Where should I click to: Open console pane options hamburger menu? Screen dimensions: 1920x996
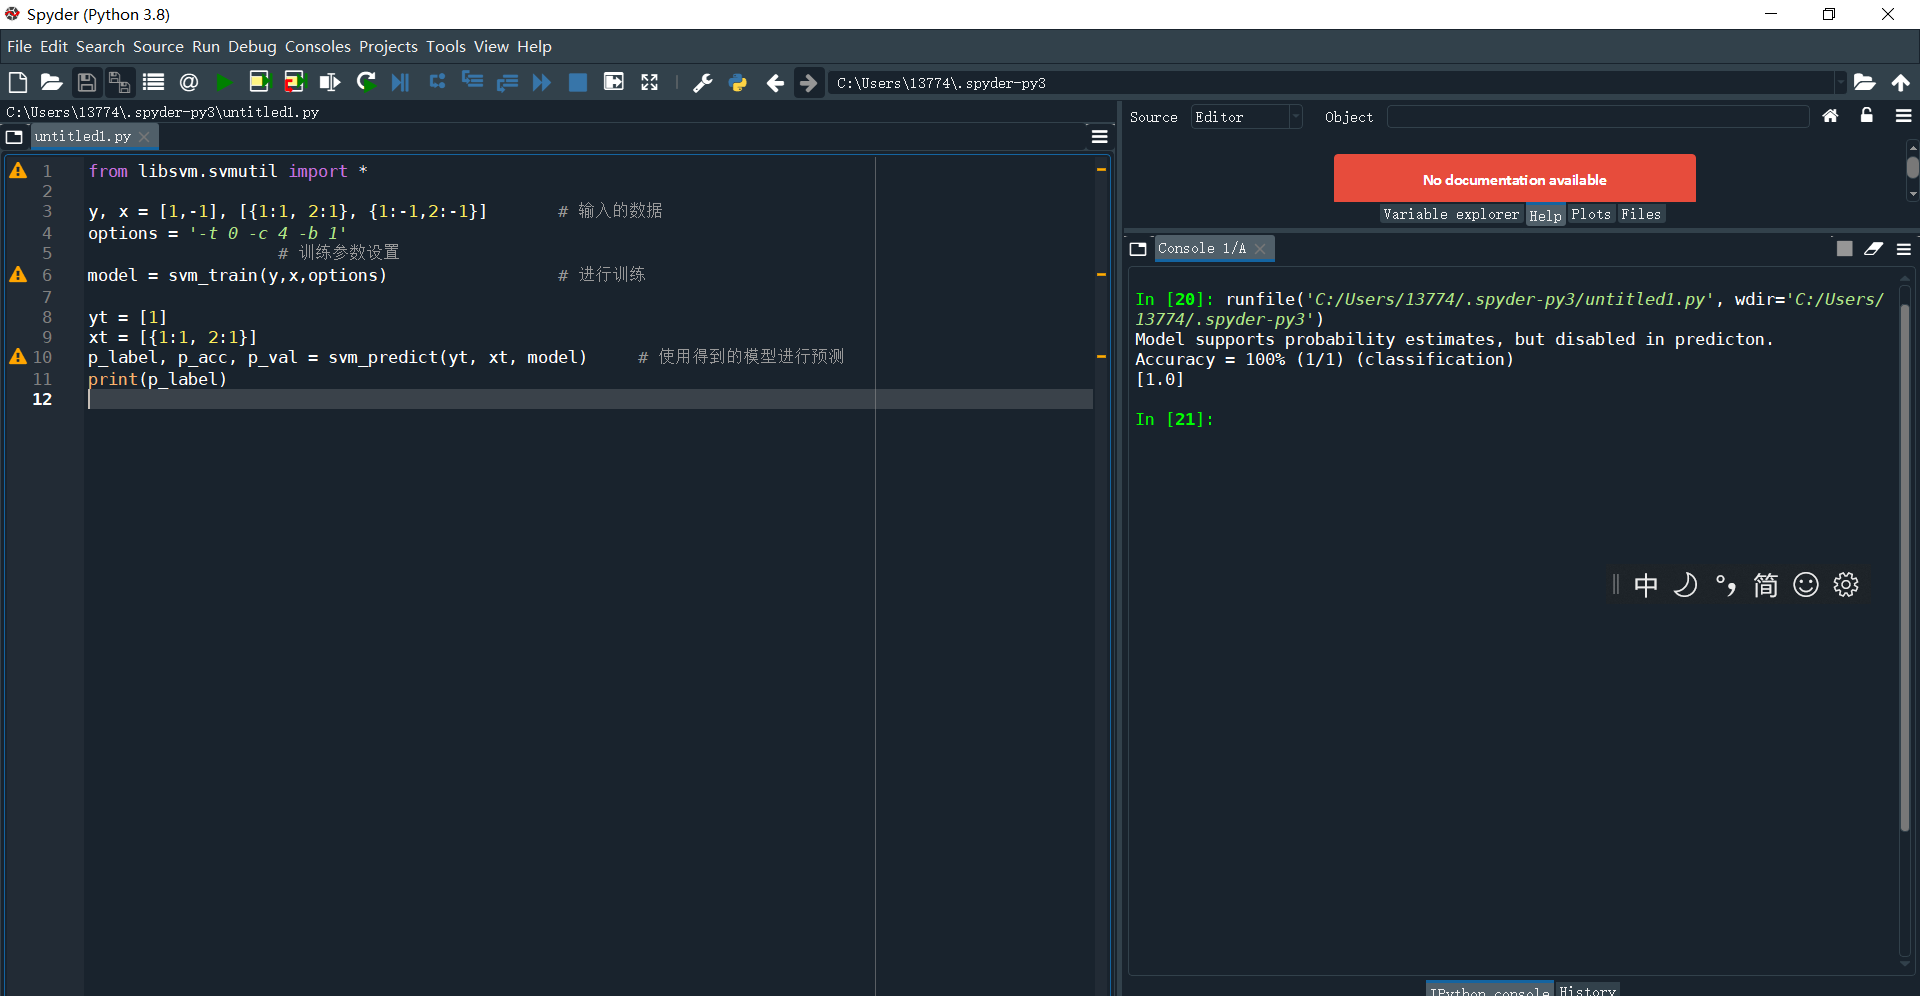point(1903,249)
